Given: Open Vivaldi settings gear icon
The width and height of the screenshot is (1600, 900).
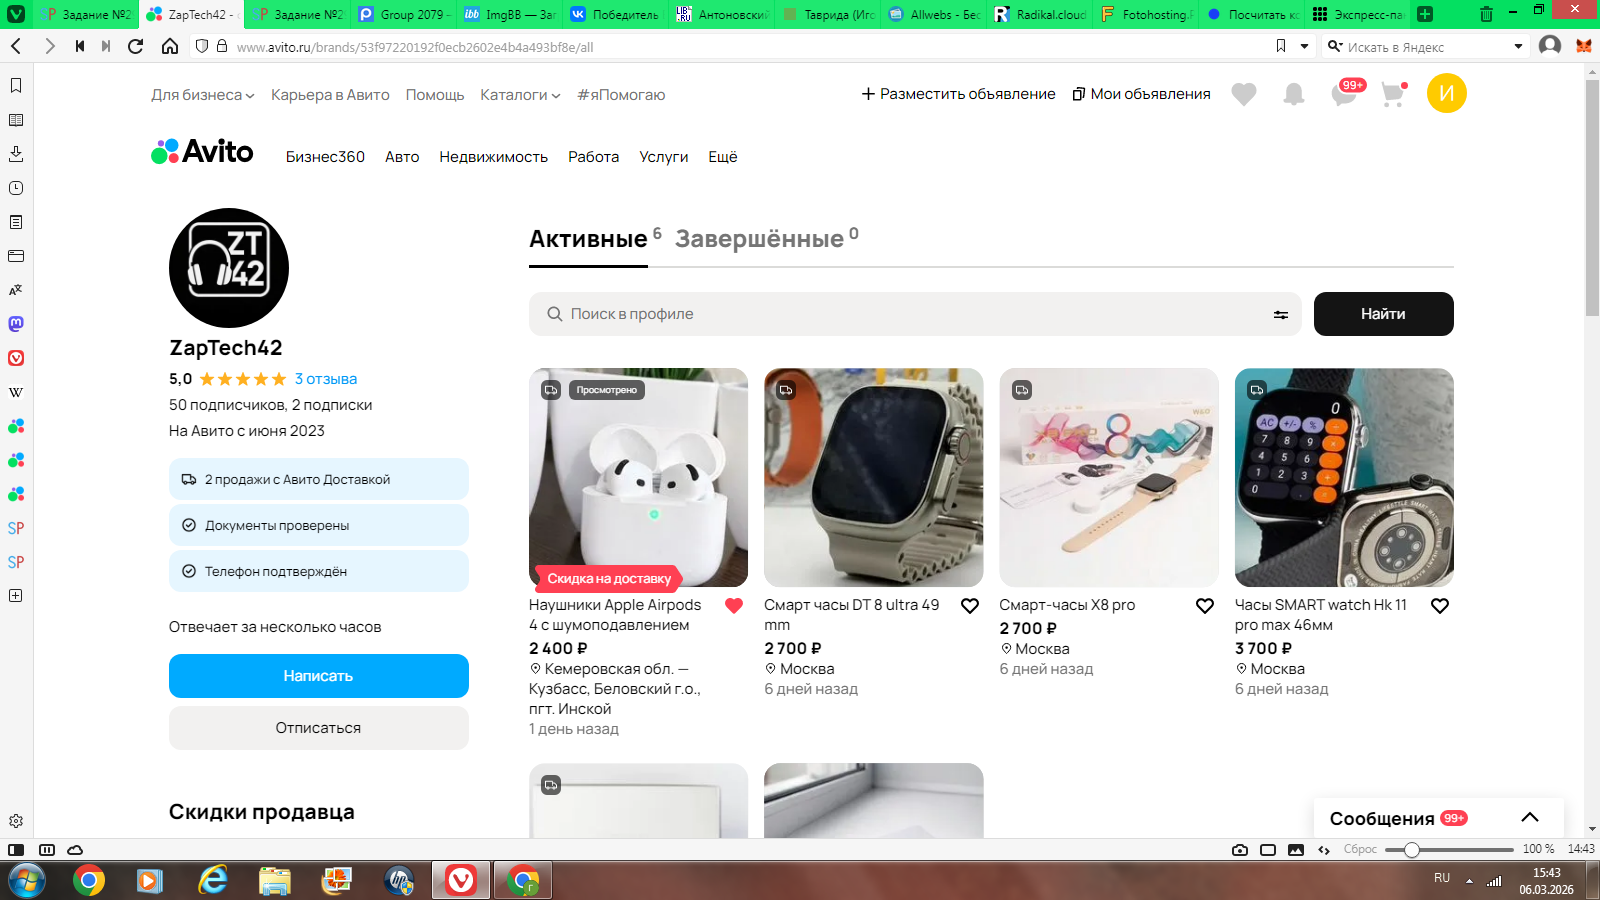Looking at the screenshot, I should [x=16, y=821].
